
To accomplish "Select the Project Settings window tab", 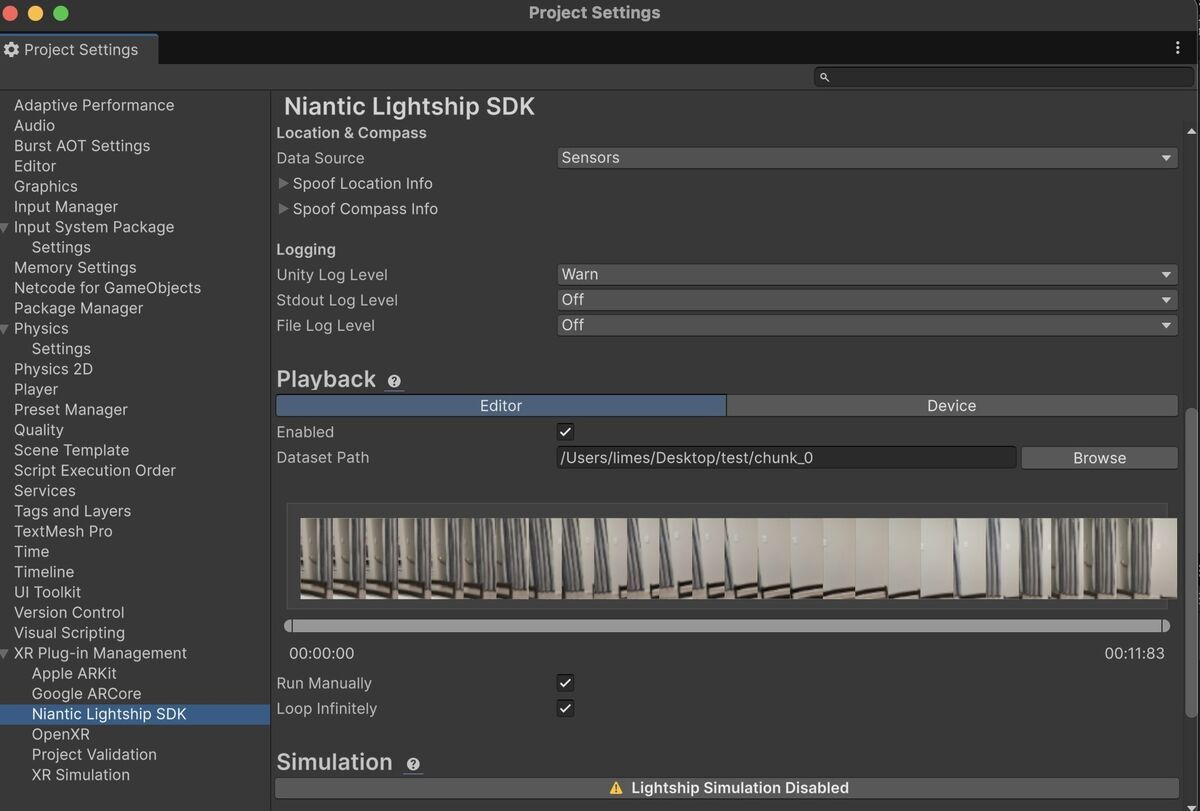I will tap(78, 49).
